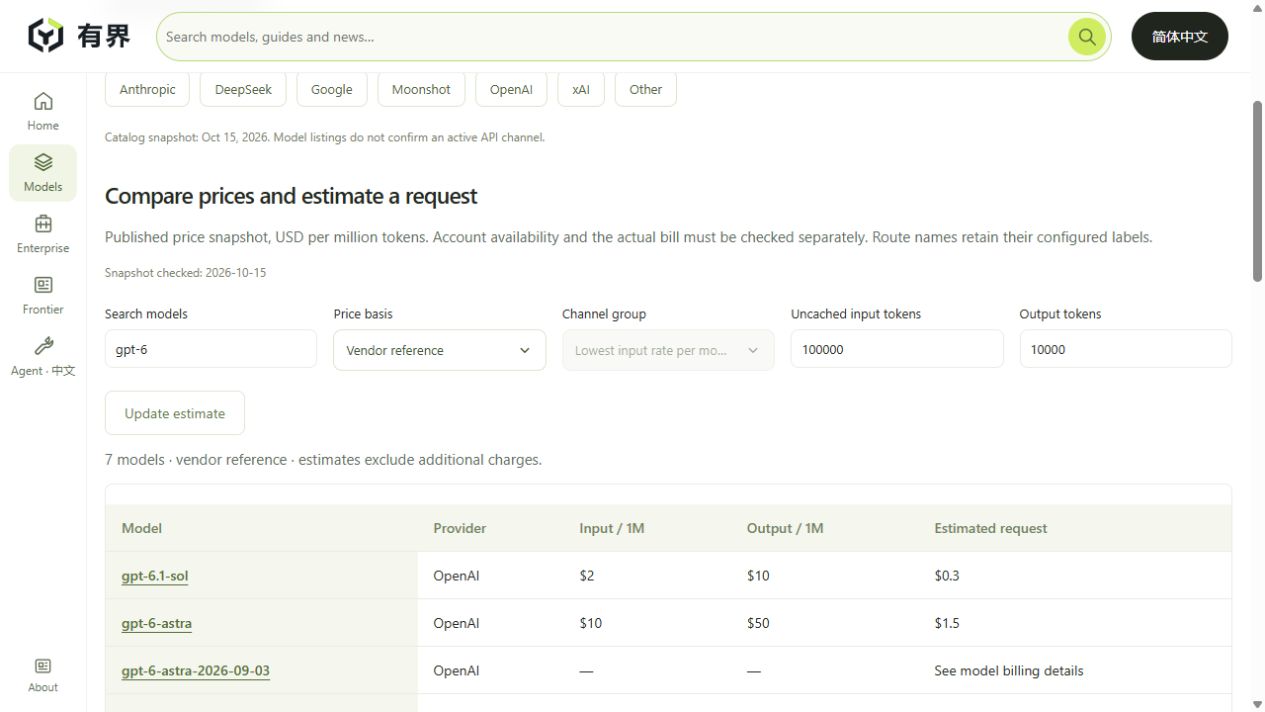Image resolution: width=1265 pixels, height=712 pixels.
Task: Click the page vertical scrollbar thumb
Action: click(1258, 190)
